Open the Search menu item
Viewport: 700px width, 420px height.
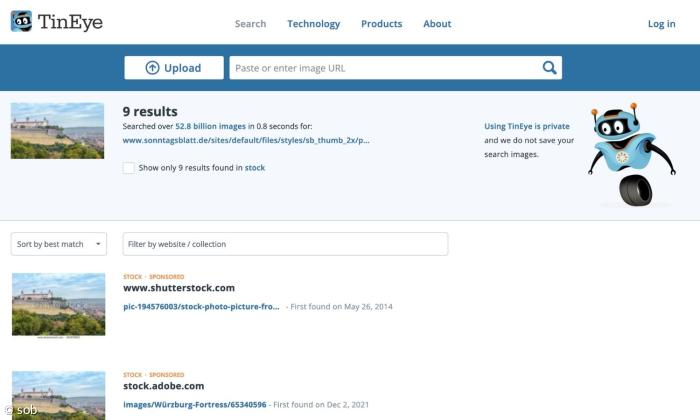click(250, 24)
